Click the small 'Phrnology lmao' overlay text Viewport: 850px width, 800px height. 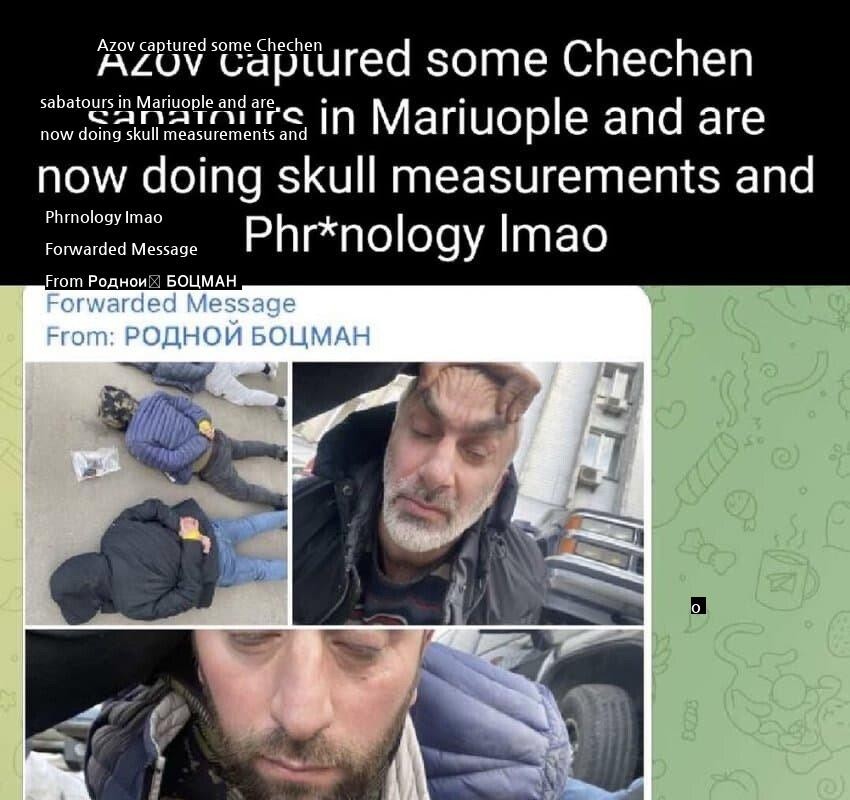click(104, 217)
